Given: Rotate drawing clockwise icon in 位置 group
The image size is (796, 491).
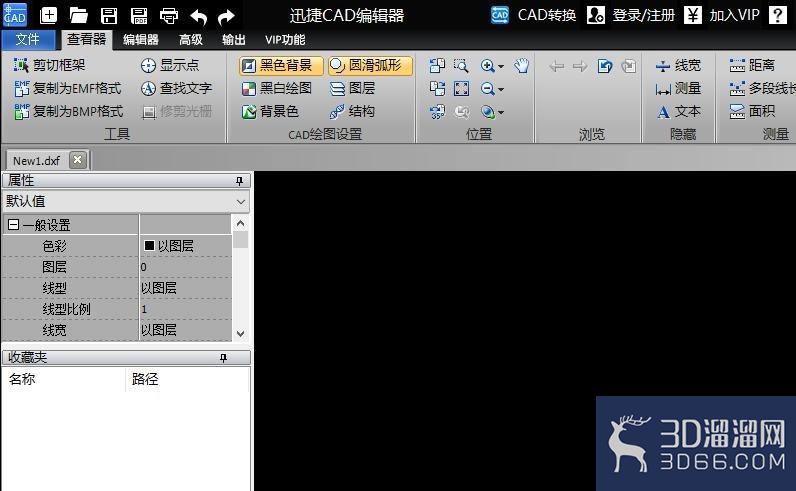Looking at the screenshot, I should coord(437,88).
